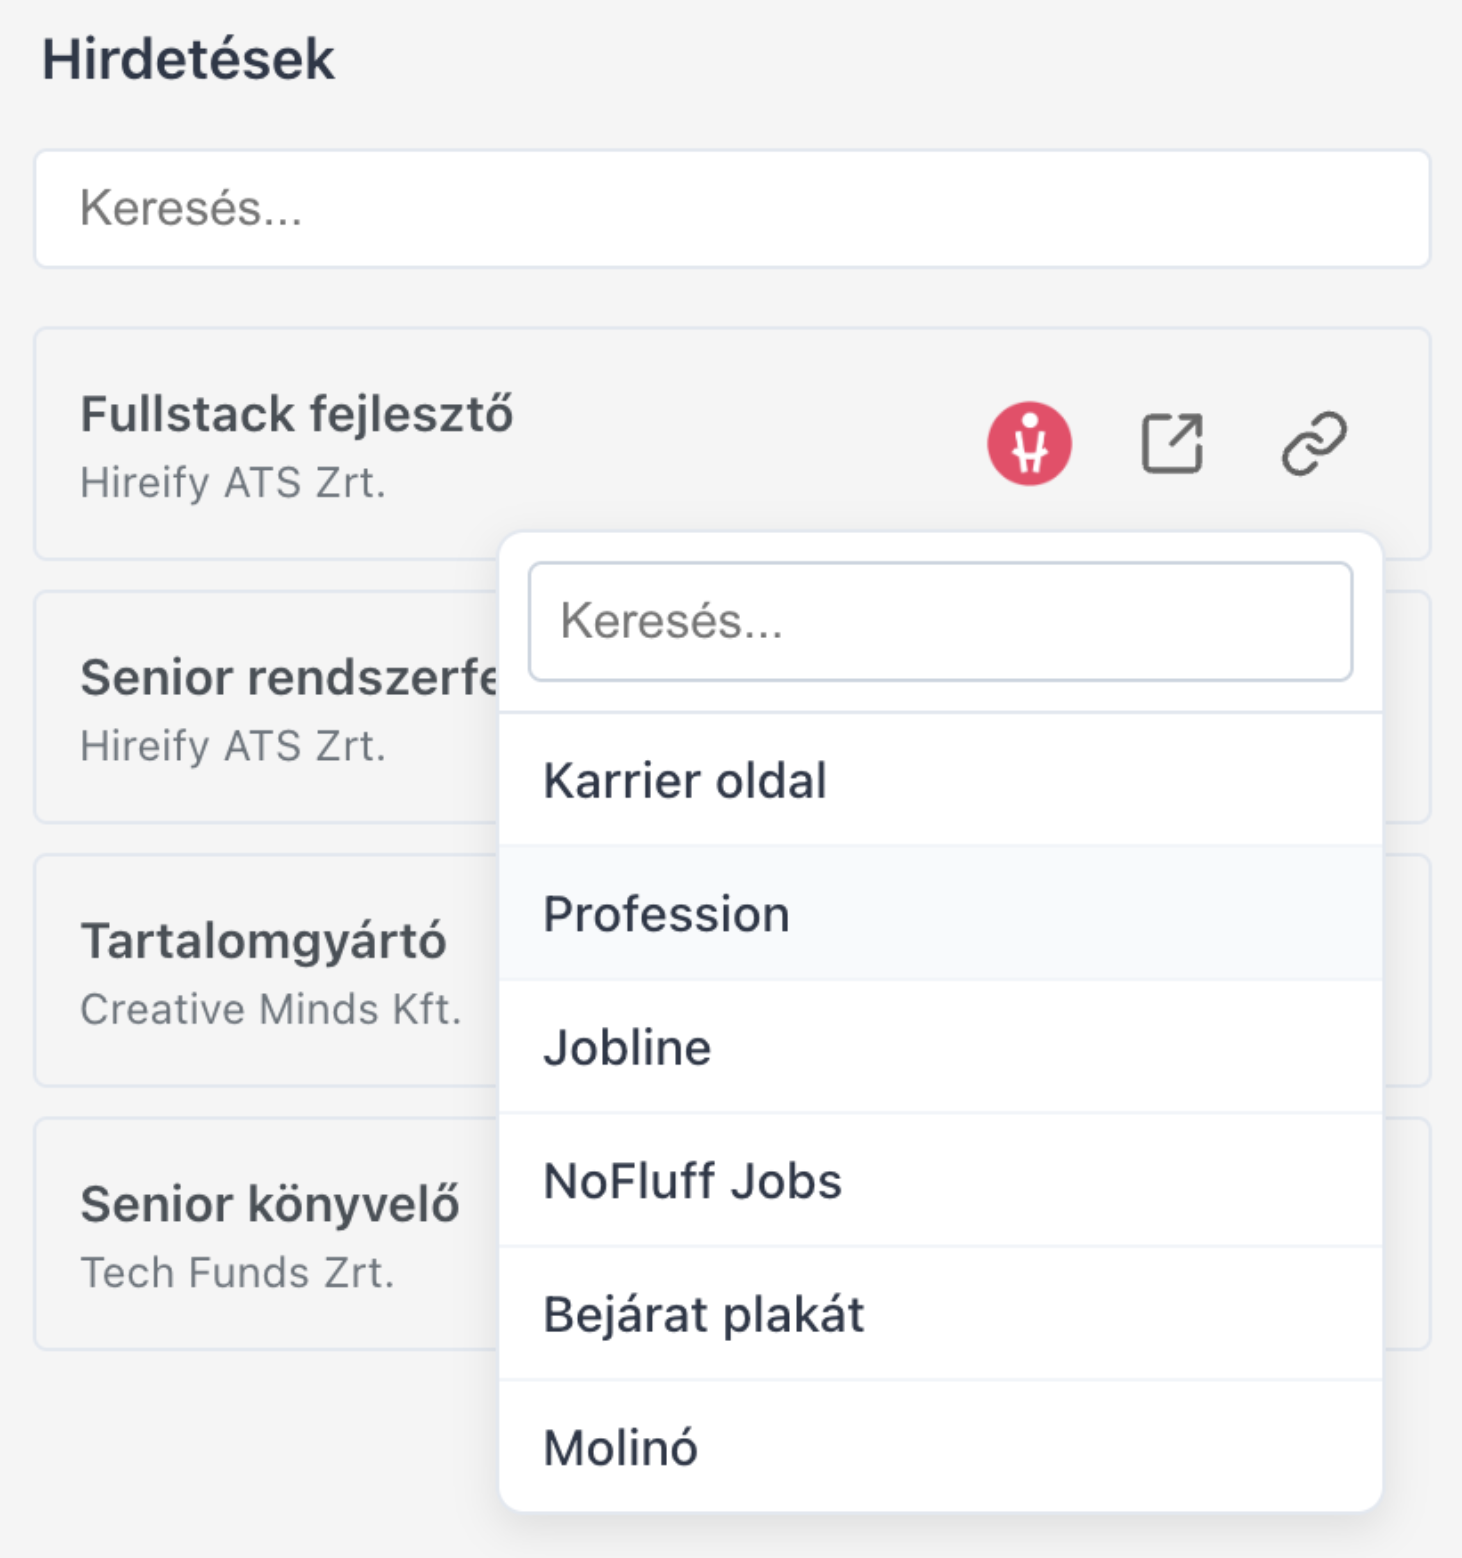The height and width of the screenshot is (1558, 1462).
Task: Click the red candidate icon on Fullstack fejlesztő
Action: click(1029, 443)
